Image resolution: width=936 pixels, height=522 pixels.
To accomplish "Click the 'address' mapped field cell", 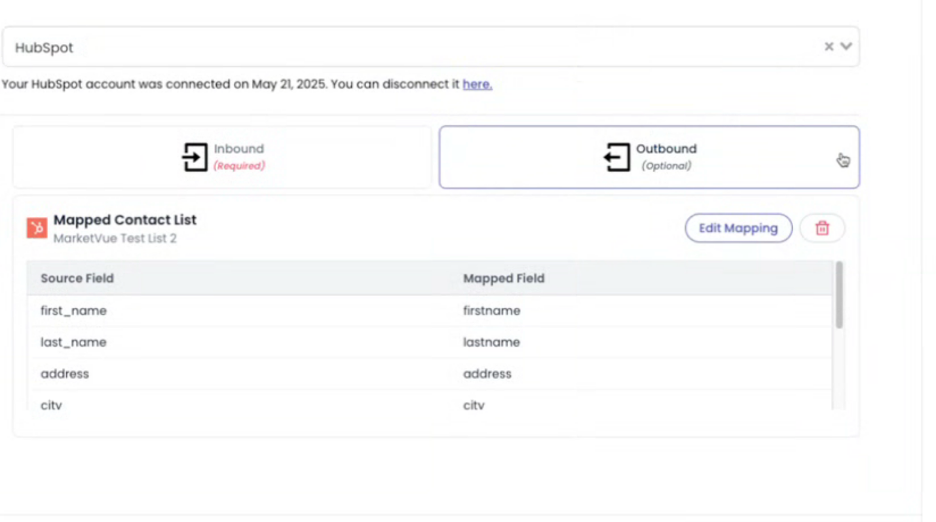I will (x=487, y=374).
